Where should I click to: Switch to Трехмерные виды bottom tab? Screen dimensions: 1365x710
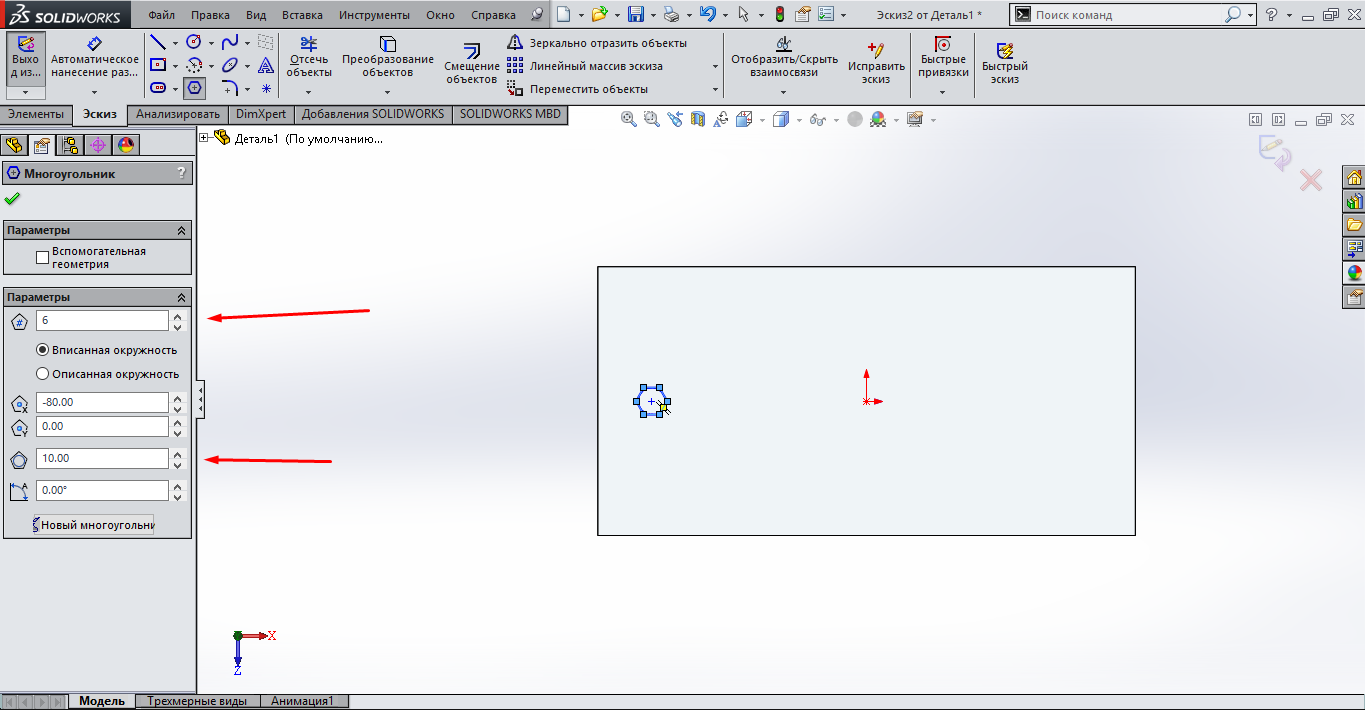197,701
